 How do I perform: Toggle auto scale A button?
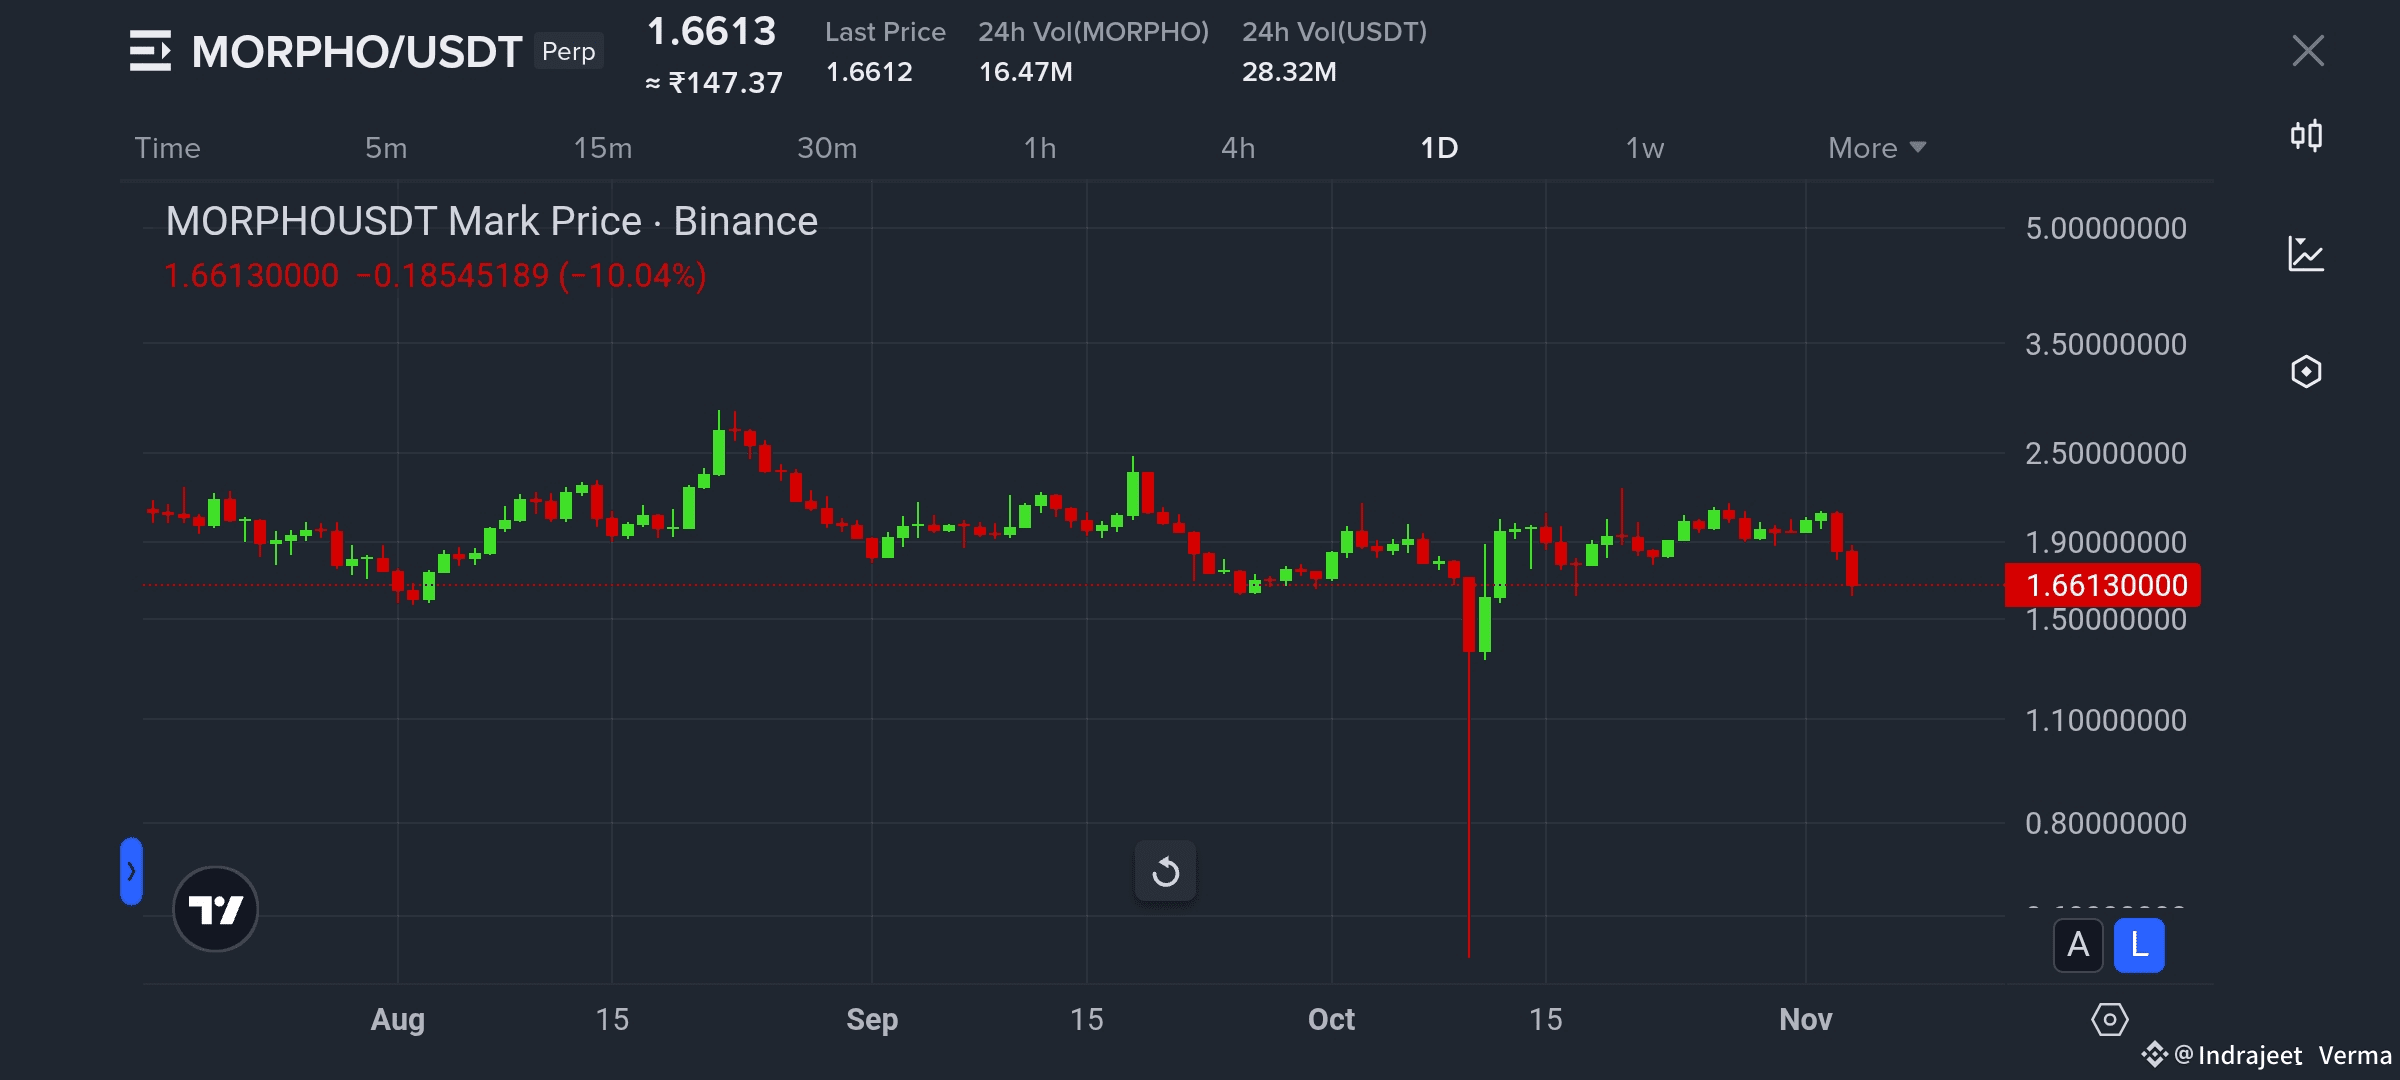click(2078, 945)
